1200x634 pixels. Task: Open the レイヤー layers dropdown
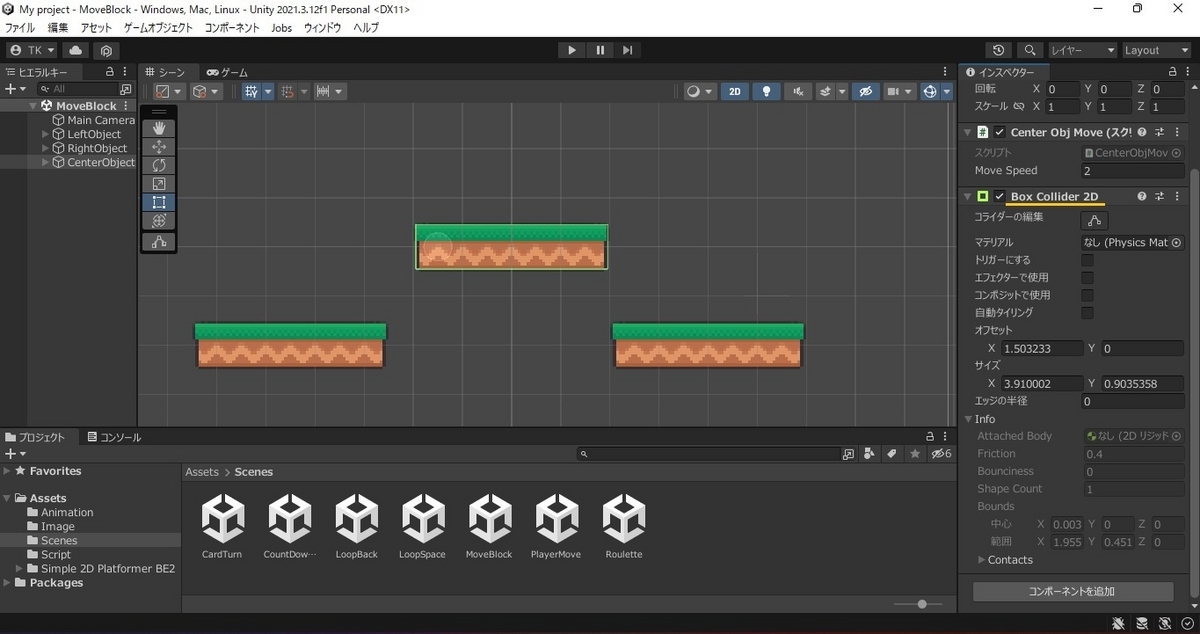tap(1083, 50)
